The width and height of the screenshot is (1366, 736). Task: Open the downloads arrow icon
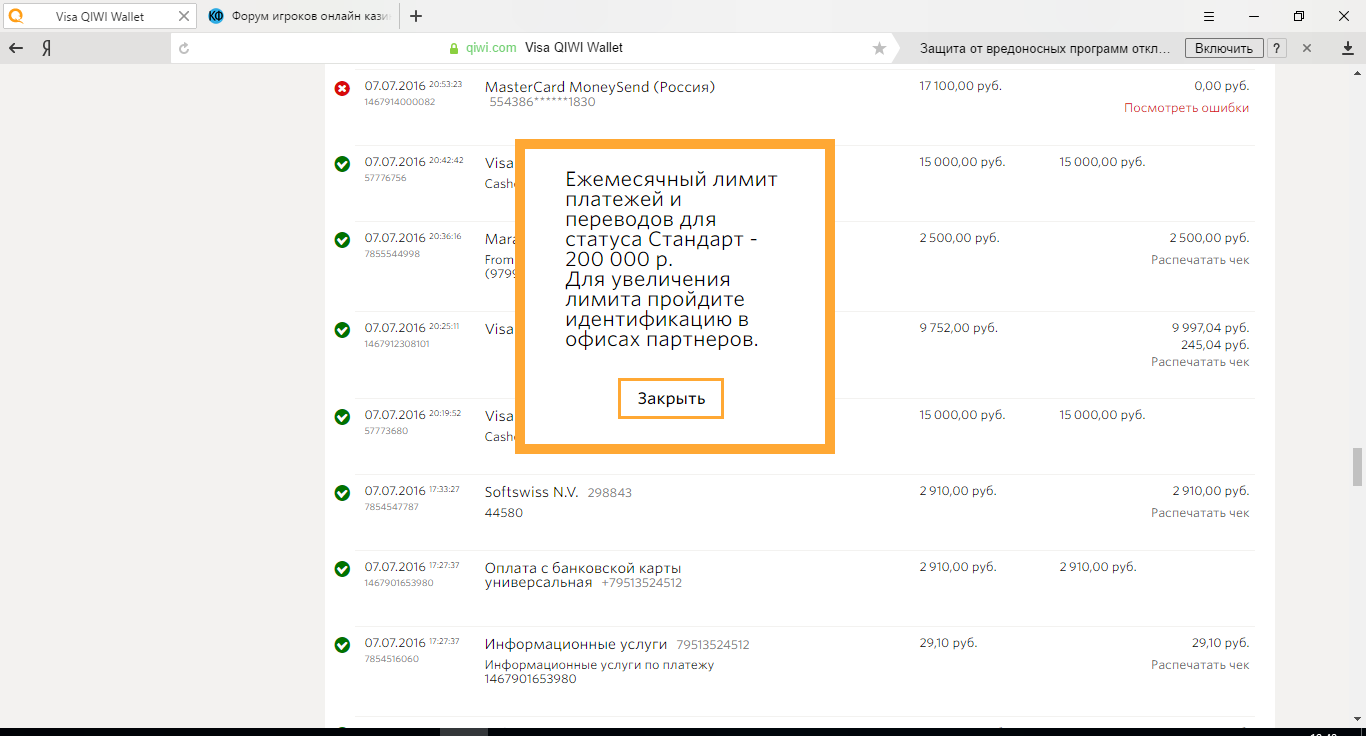(x=1347, y=48)
